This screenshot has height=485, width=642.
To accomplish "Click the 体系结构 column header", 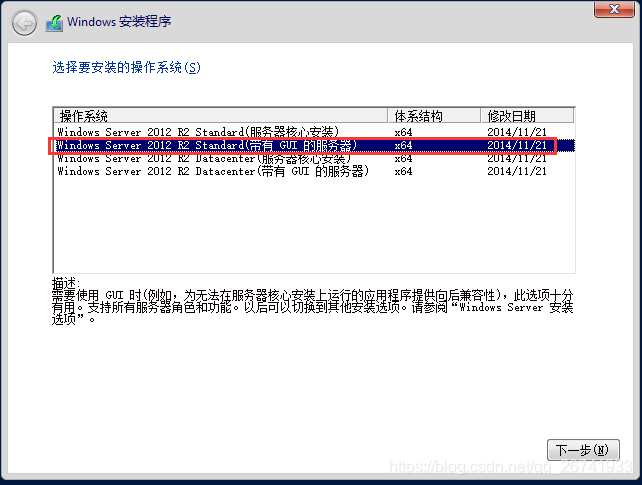I will [434, 116].
